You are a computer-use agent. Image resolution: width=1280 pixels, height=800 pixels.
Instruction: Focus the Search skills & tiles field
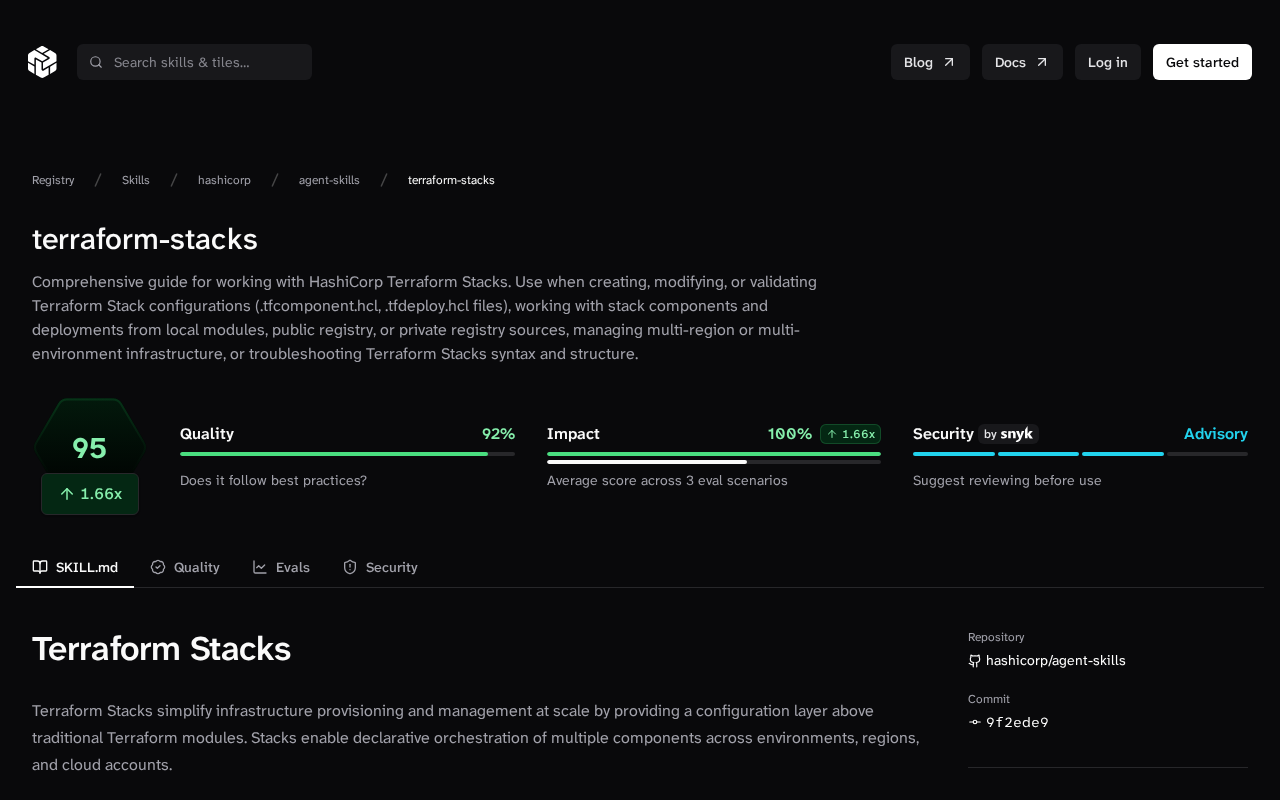pyautogui.click(x=194, y=62)
